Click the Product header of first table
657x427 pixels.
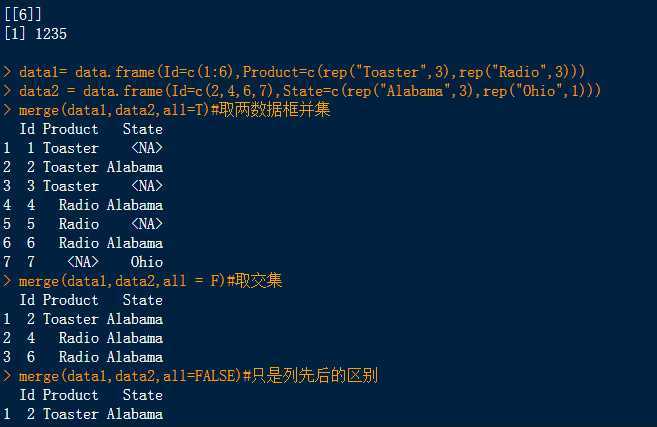pos(70,129)
